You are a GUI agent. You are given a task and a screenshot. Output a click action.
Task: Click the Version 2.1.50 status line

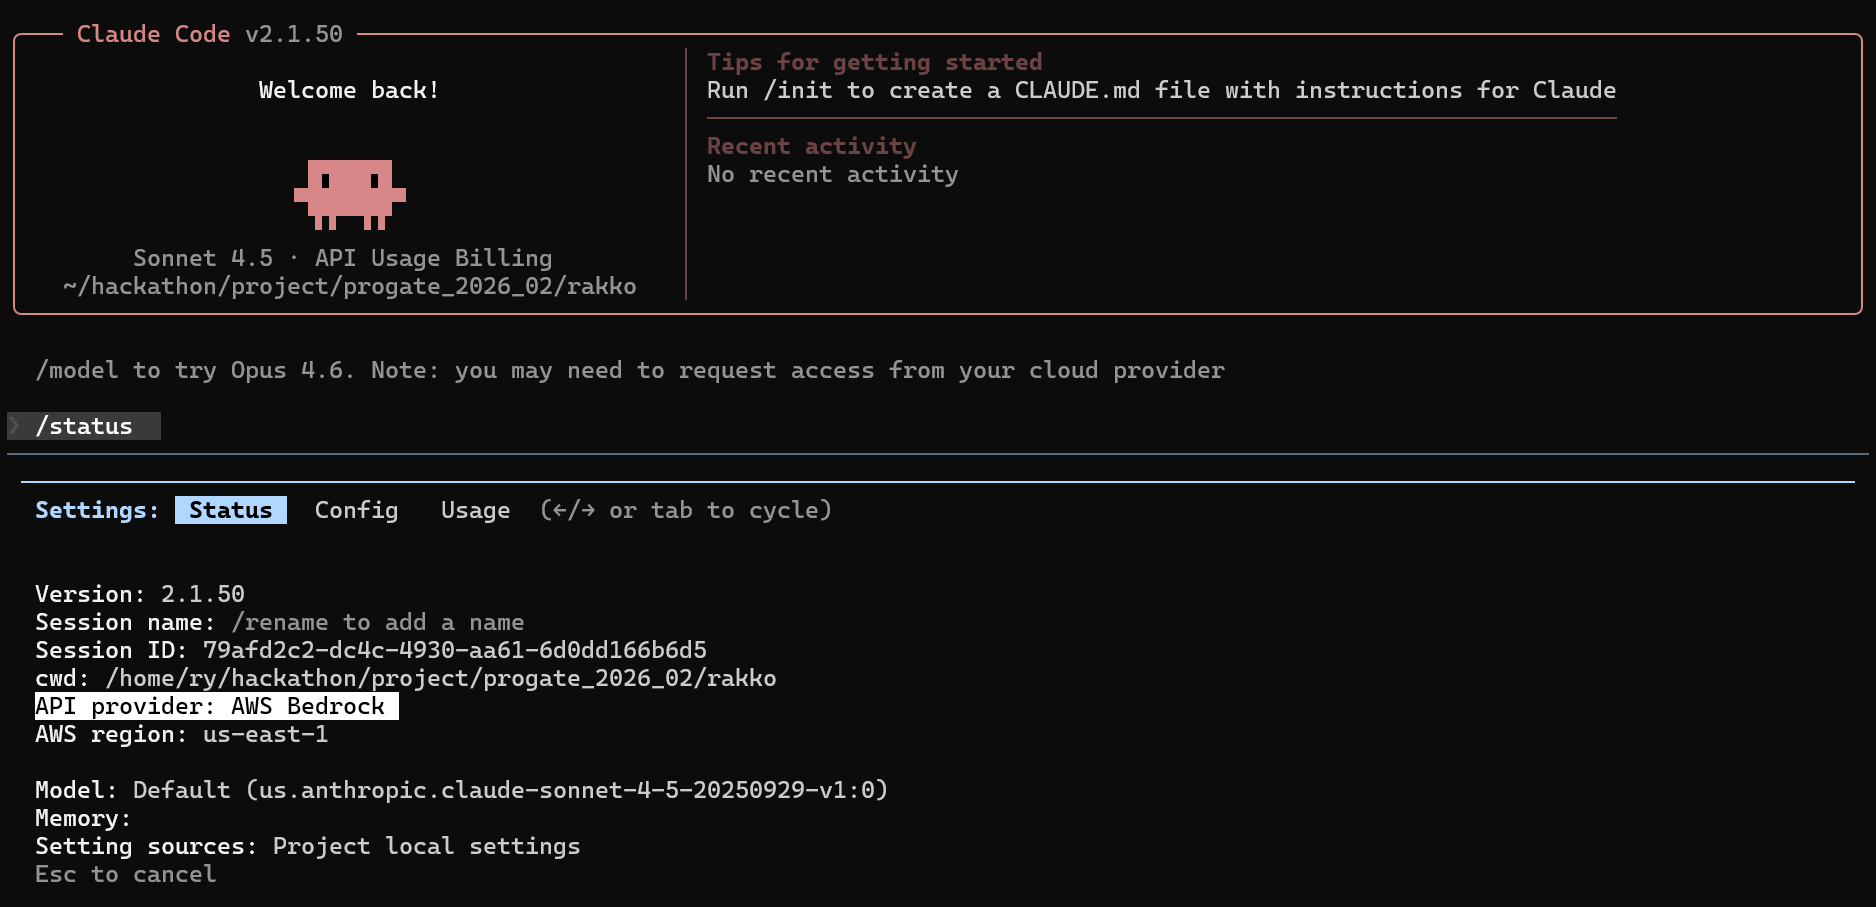pyautogui.click(x=139, y=594)
